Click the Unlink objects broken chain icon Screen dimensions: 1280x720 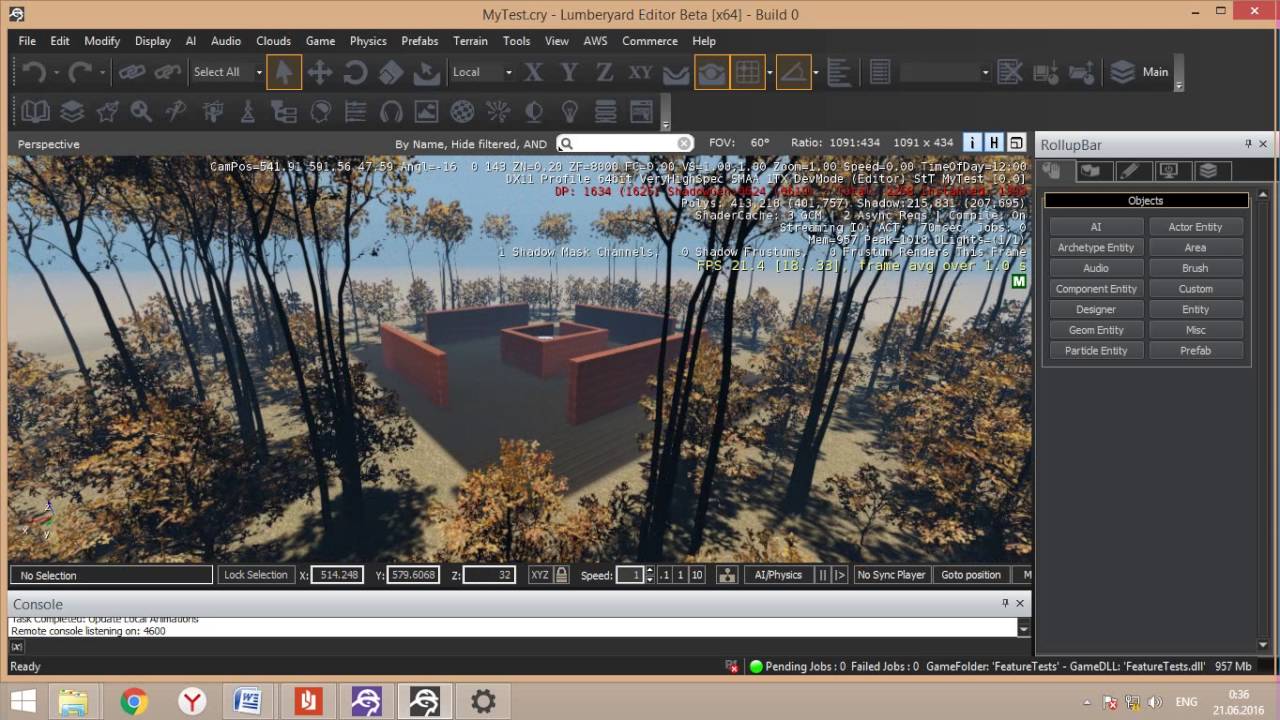coord(167,72)
